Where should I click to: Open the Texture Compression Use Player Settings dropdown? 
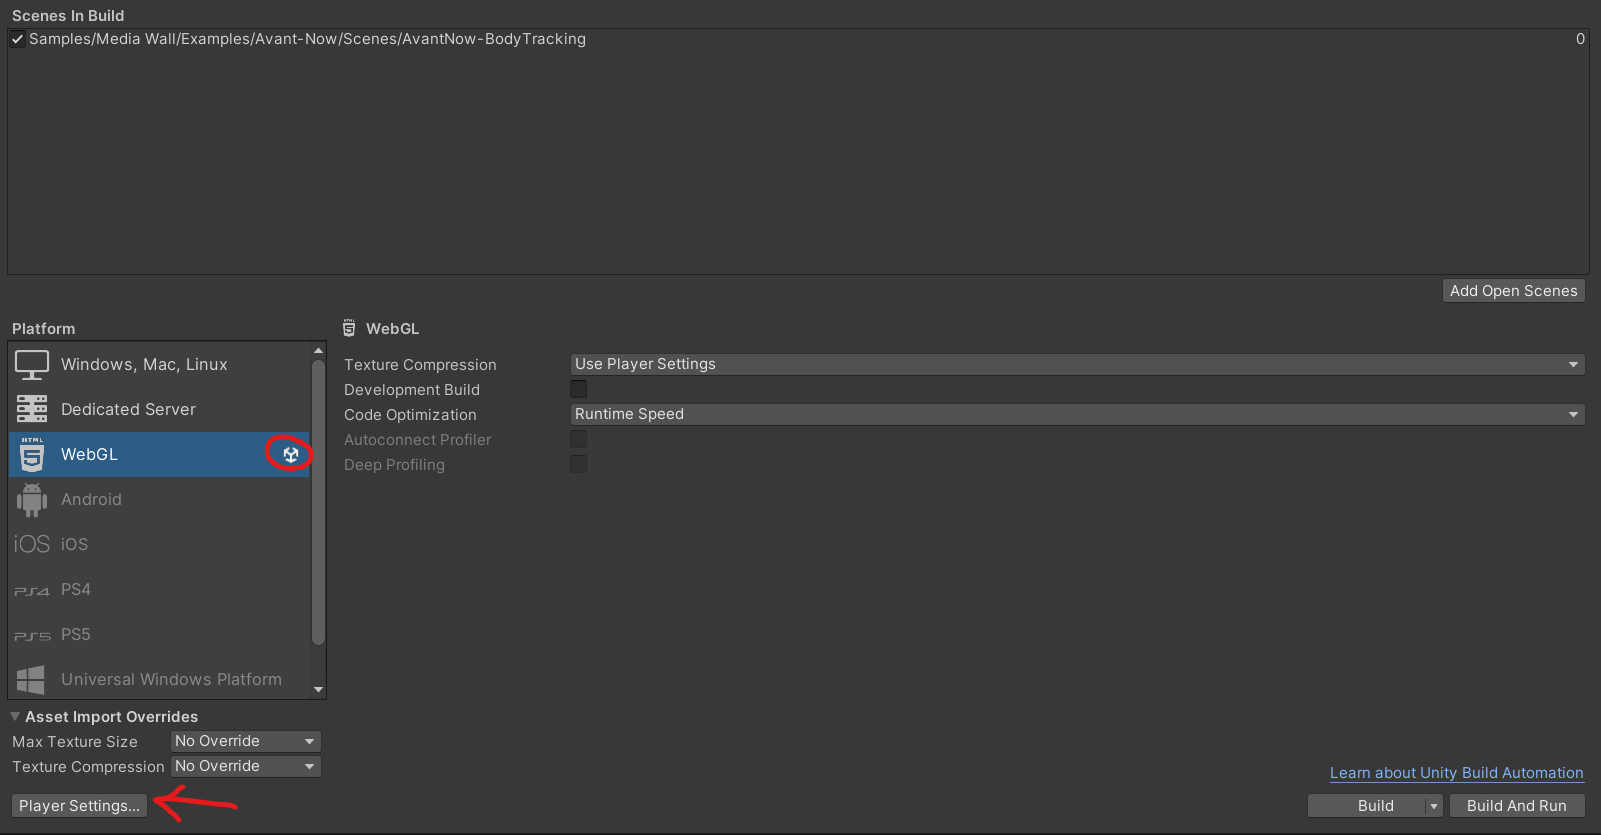click(x=1077, y=364)
